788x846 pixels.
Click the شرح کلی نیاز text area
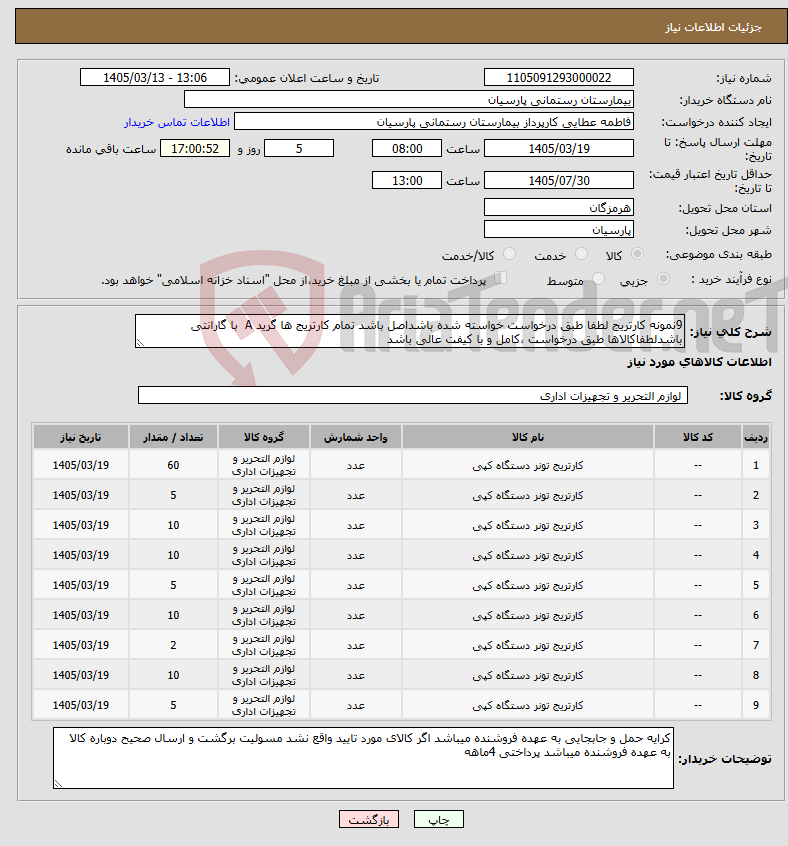[x=410, y=332]
